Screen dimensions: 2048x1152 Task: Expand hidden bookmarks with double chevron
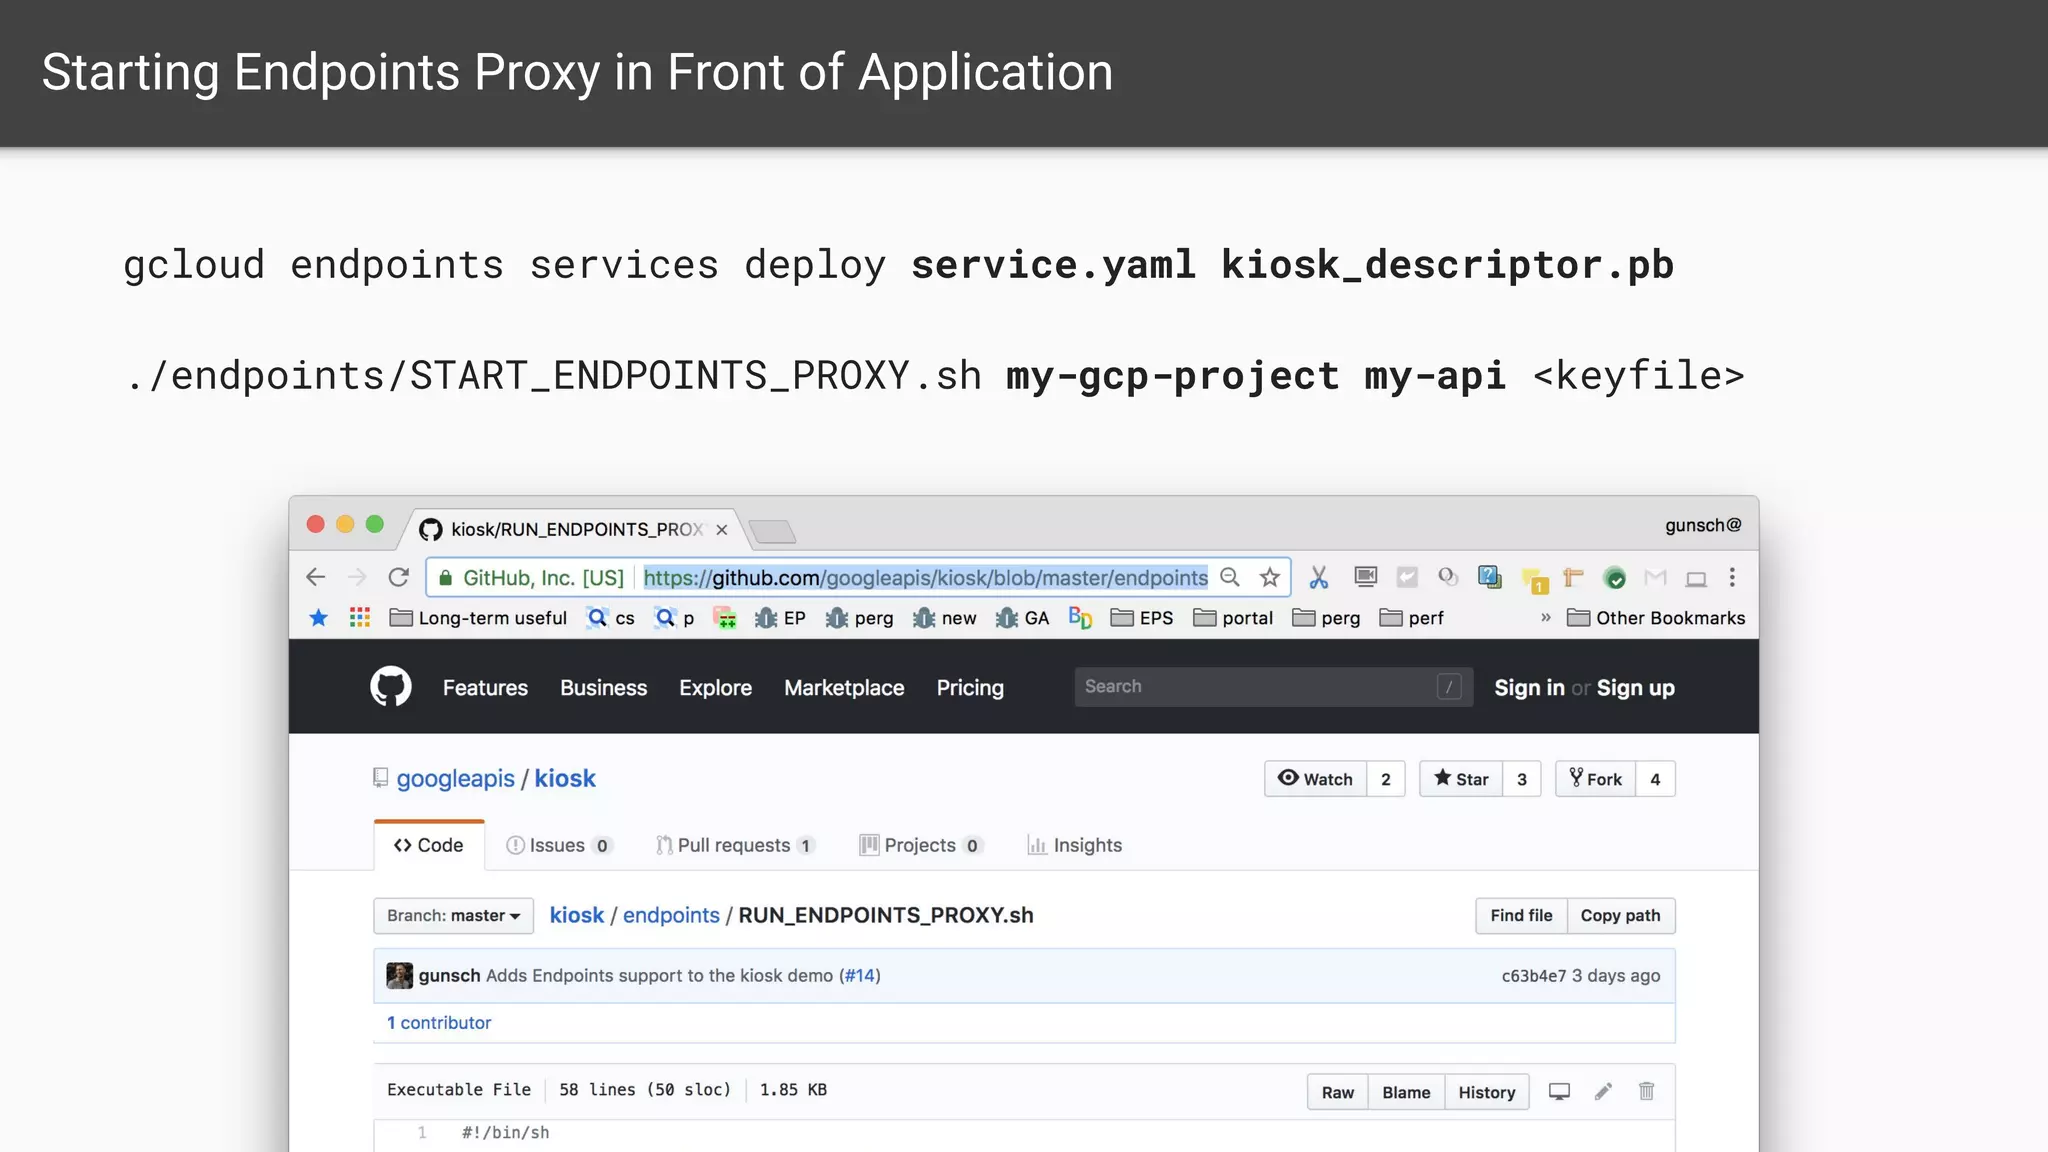tap(1545, 617)
